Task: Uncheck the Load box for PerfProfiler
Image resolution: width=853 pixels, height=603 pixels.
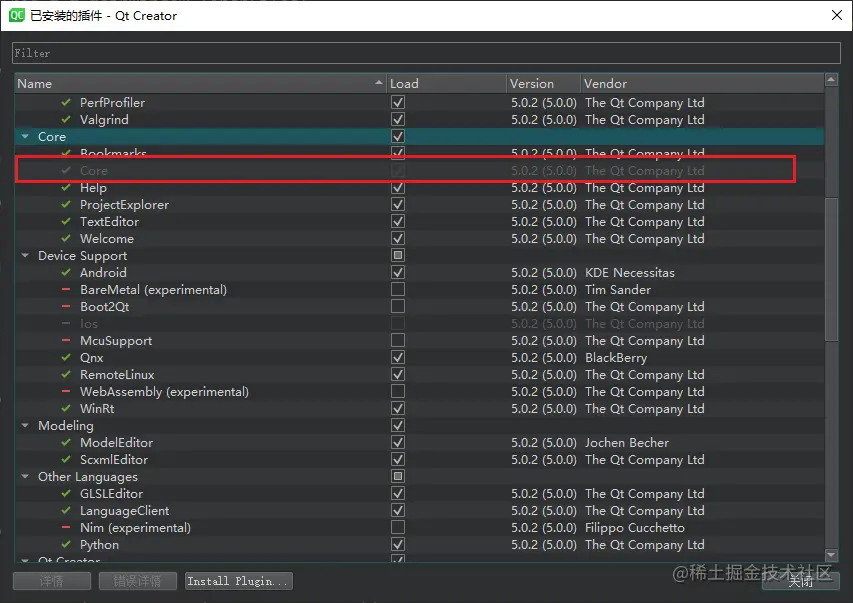Action: coord(398,102)
